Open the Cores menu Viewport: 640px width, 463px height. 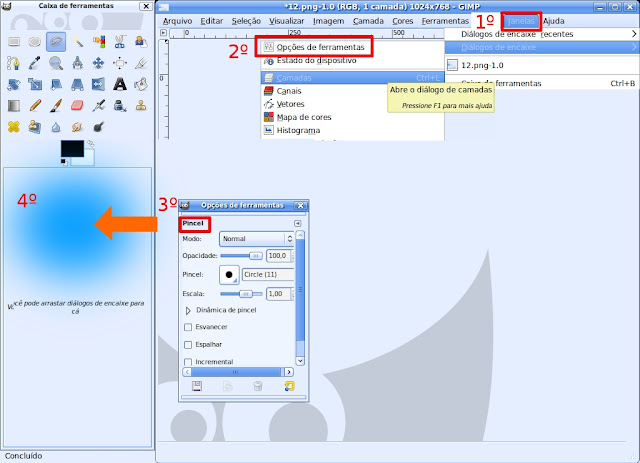point(402,21)
